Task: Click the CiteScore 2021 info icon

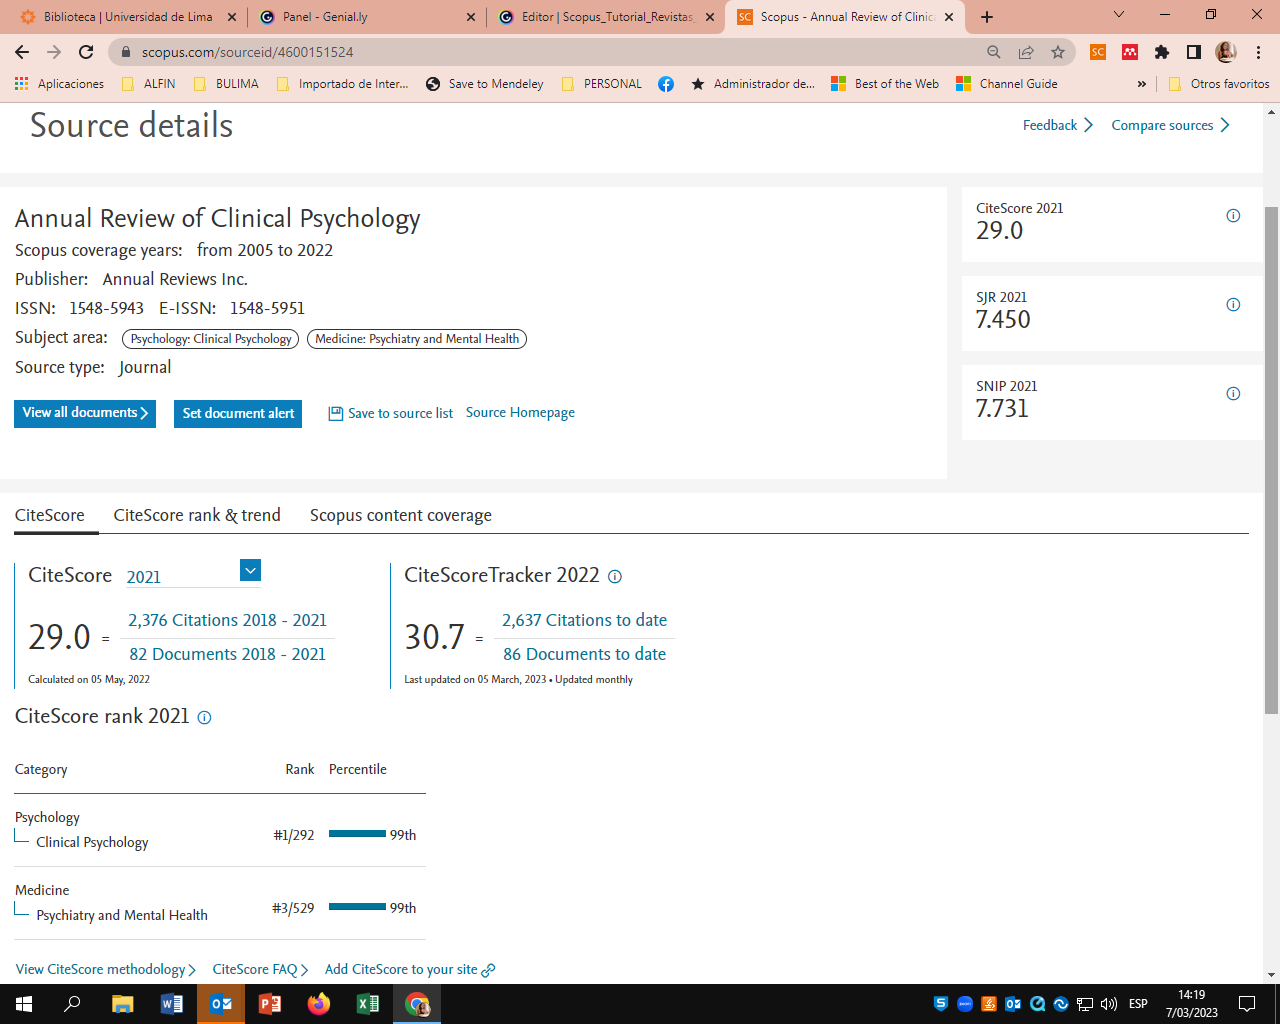Action: click(x=1233, y=215)
